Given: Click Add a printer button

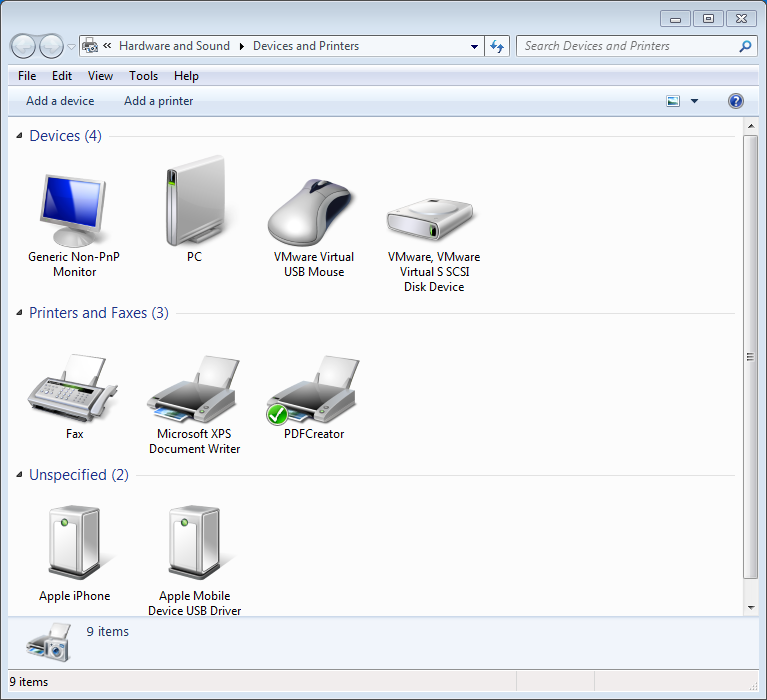Looking at the screenshot, I should click(x=158, y=101).
